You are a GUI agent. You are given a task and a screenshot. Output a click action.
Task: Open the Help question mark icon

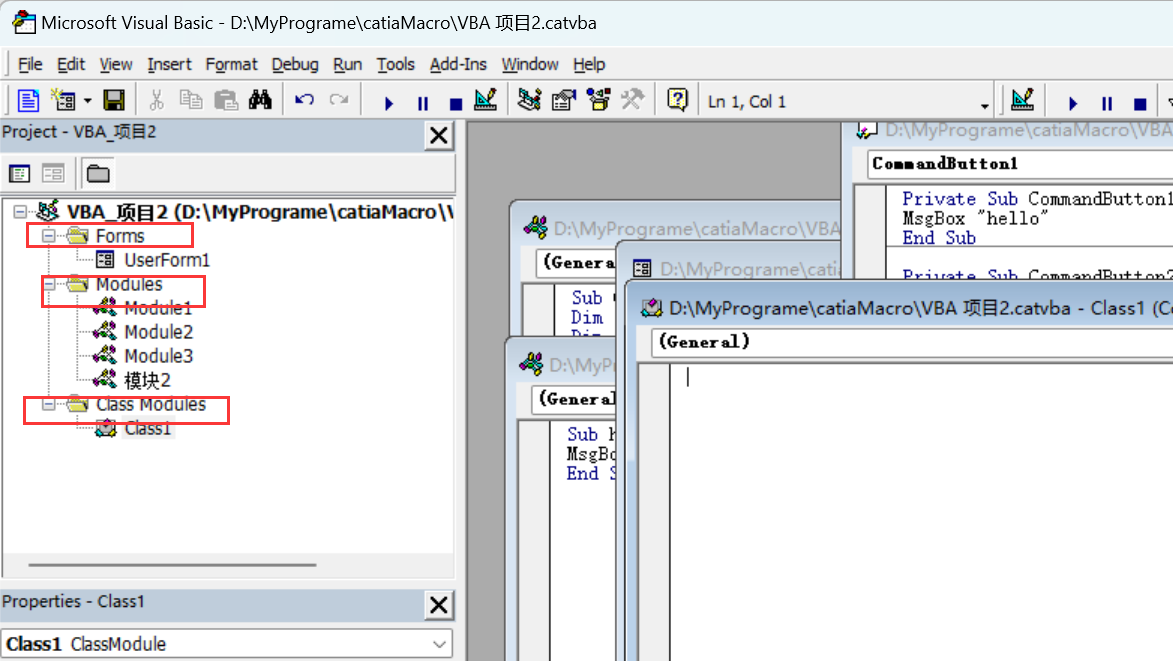[677, 100]
